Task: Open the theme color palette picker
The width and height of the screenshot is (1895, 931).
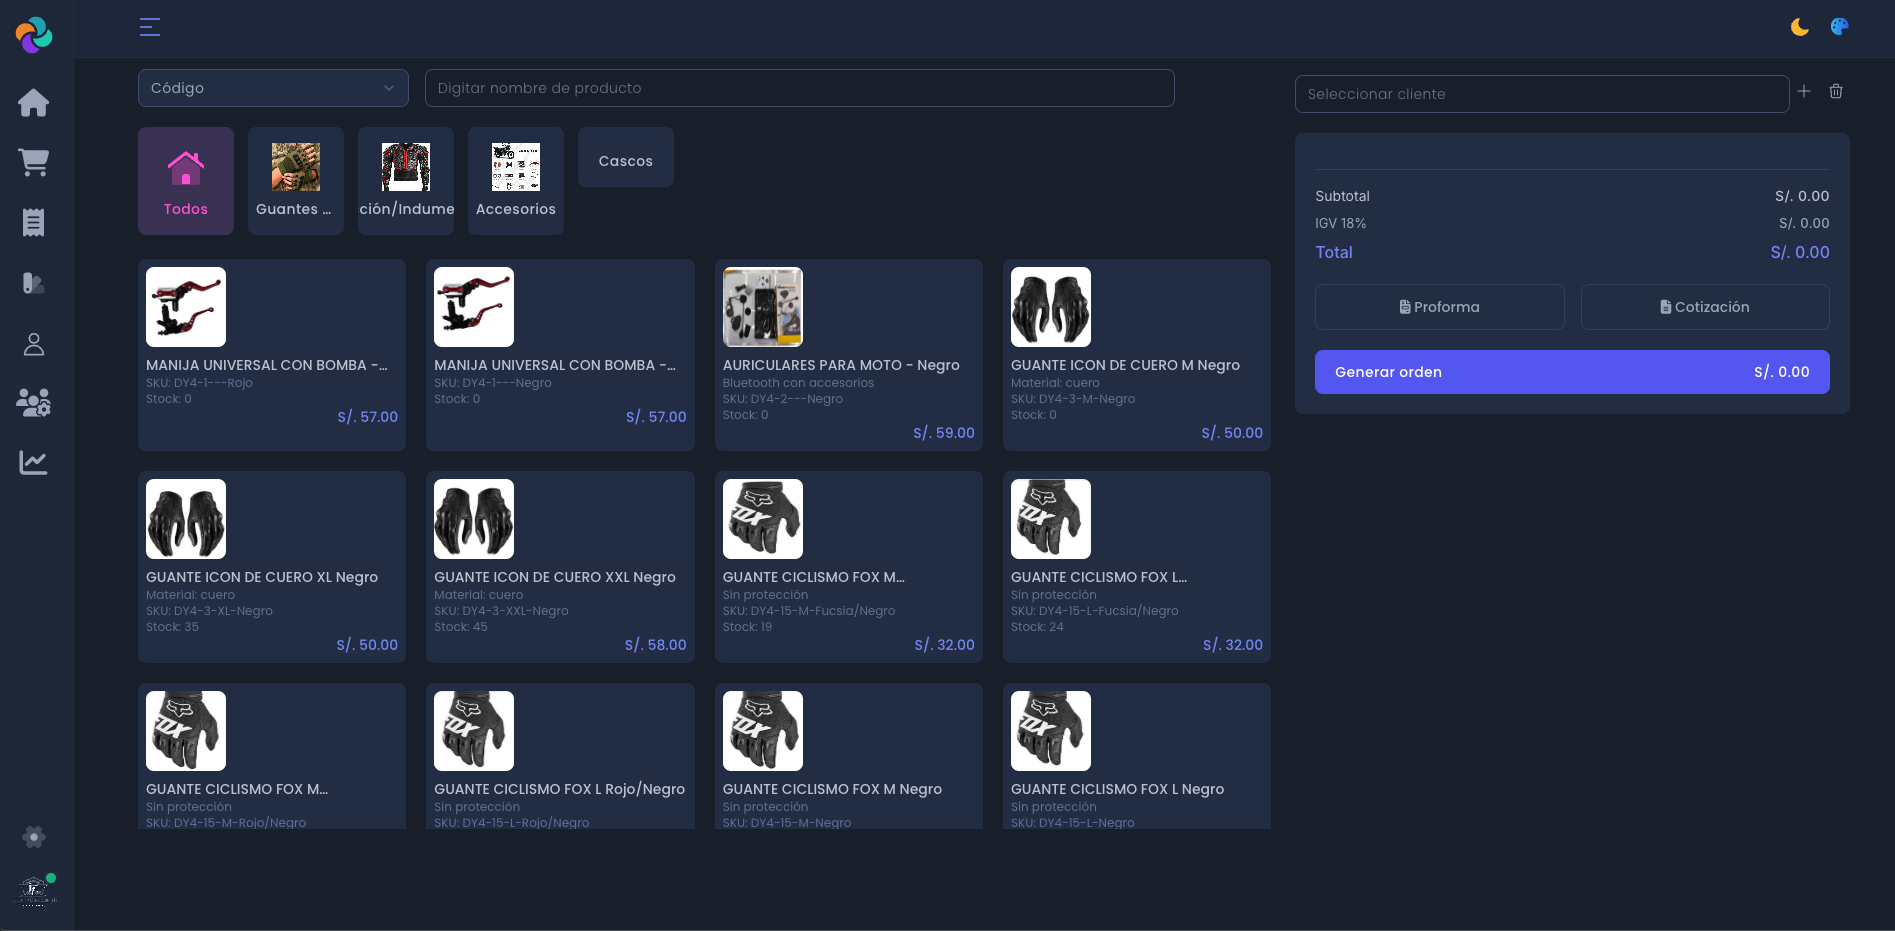Action: pyautogui.click(x=1839, y=27)
